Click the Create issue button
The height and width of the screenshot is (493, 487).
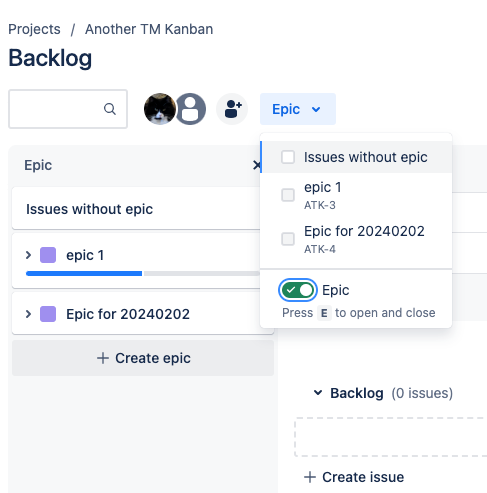coord(354,477)
